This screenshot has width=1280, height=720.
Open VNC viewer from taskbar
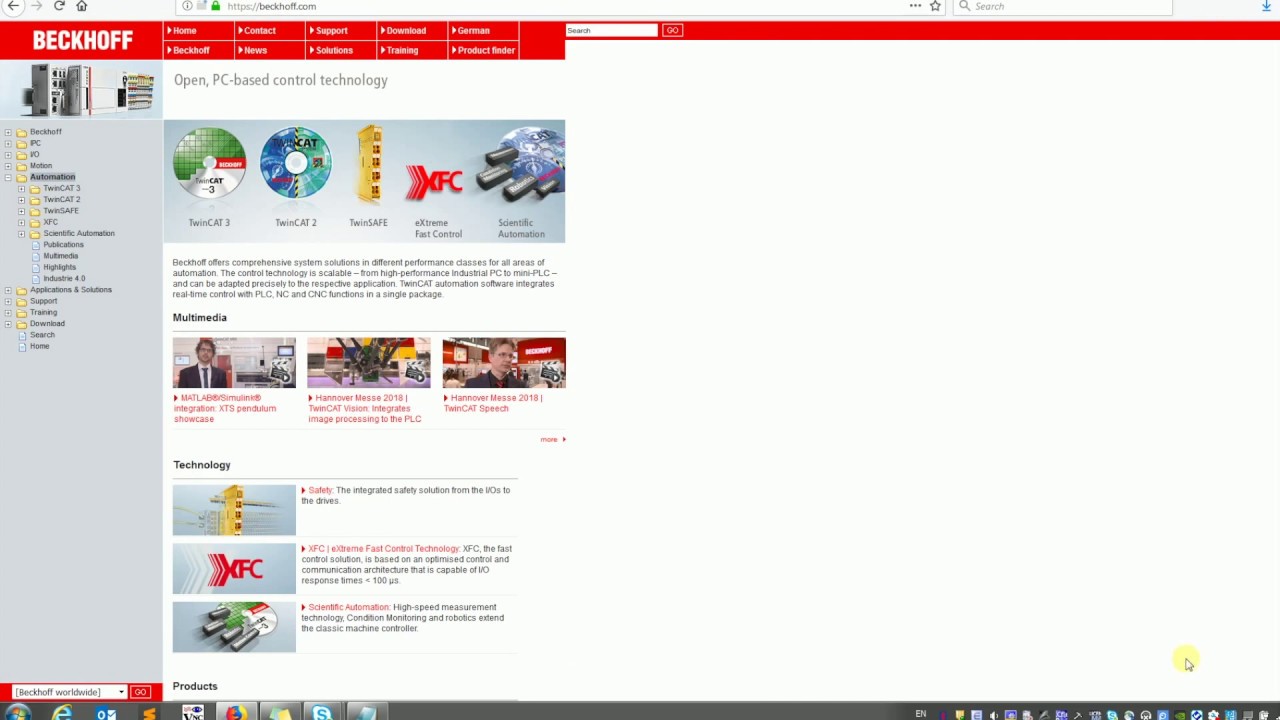tap(193, 713)
